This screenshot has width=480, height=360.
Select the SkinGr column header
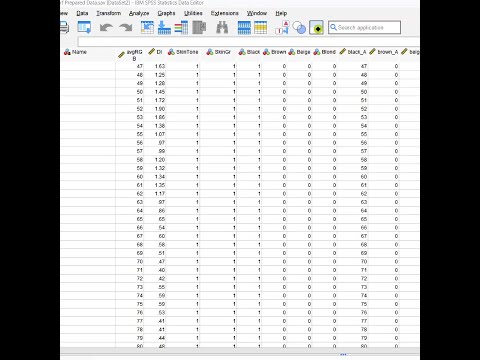[x=219, y=54]
